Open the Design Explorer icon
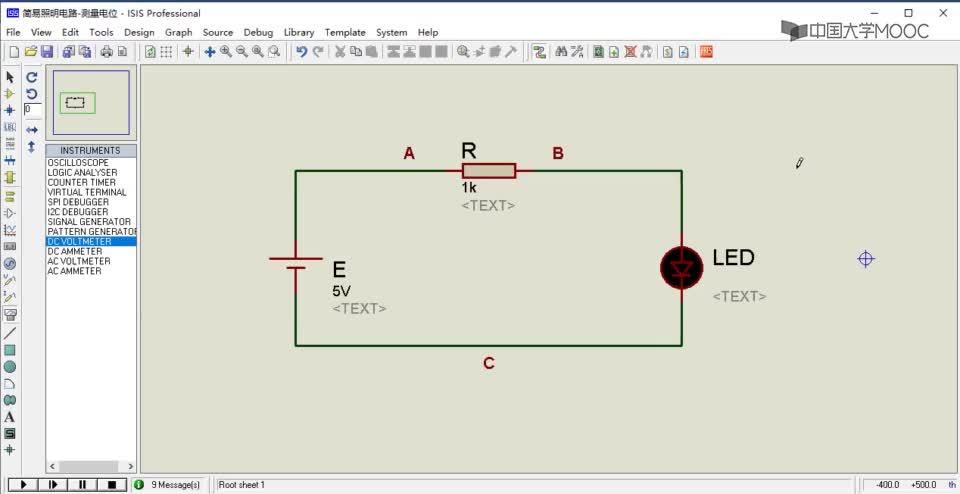This screenshot has height=494, width=960. pyautogui.click(x=598, y=52)
